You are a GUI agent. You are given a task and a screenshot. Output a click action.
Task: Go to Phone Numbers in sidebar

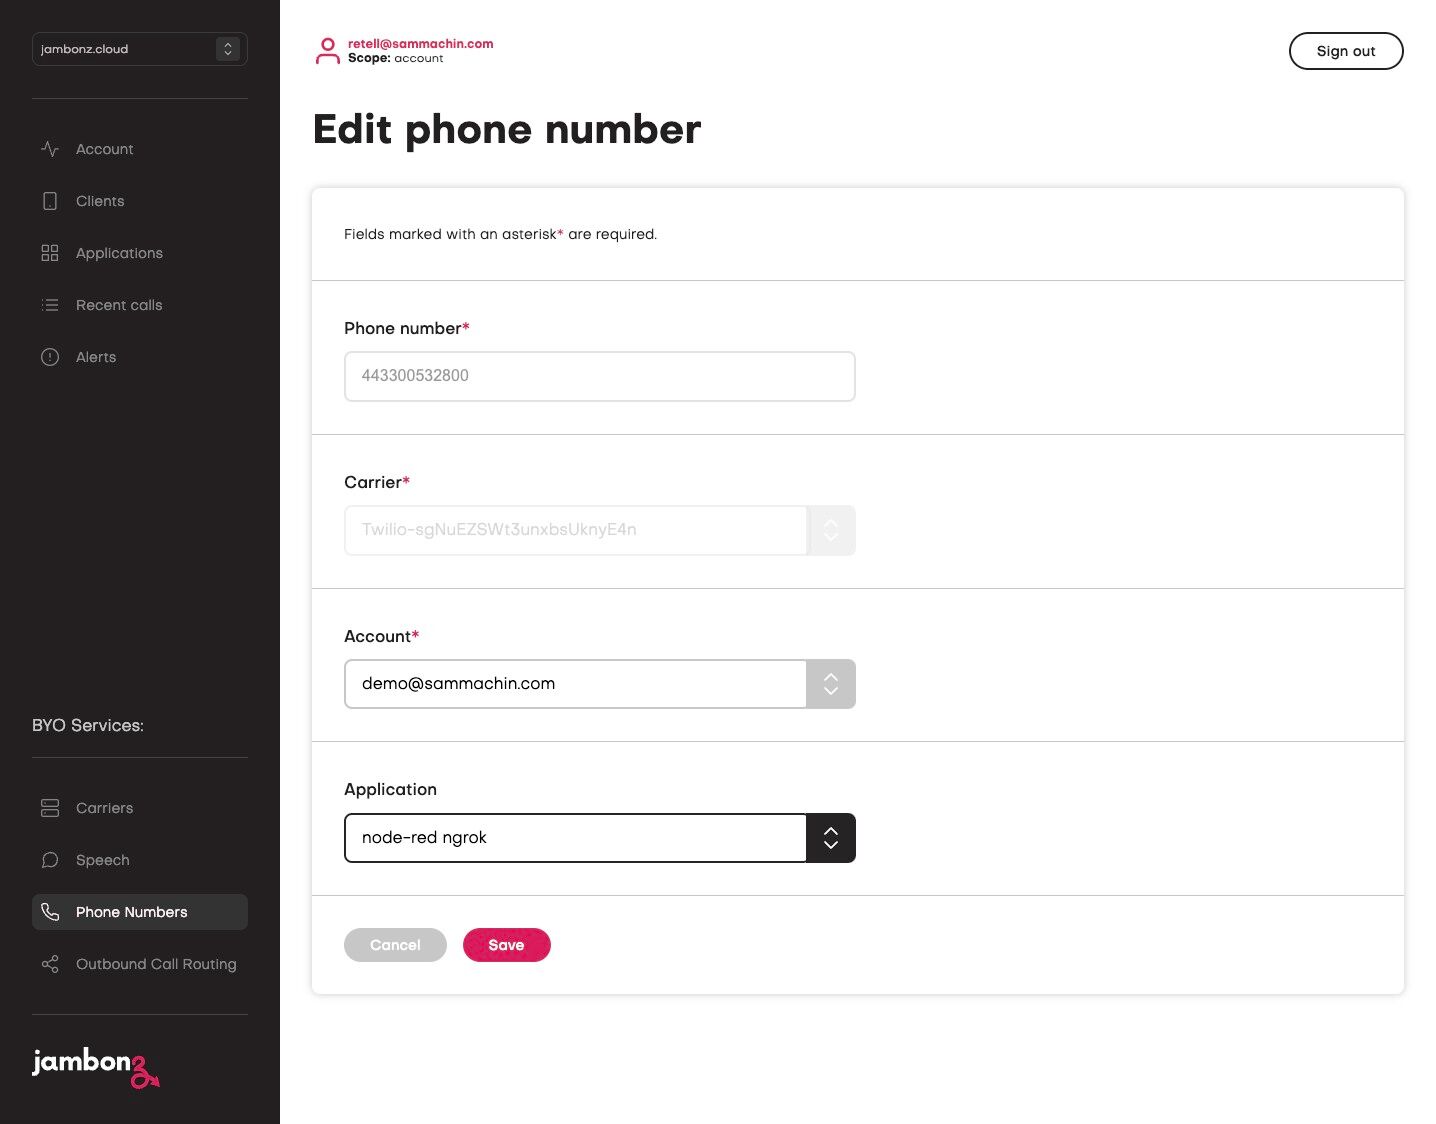131,912
